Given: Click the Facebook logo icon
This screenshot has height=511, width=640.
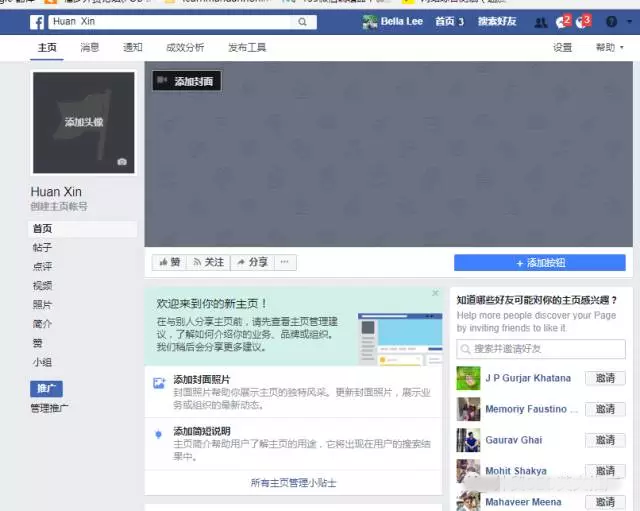Looking at the screenshot, I should point(37,22).
